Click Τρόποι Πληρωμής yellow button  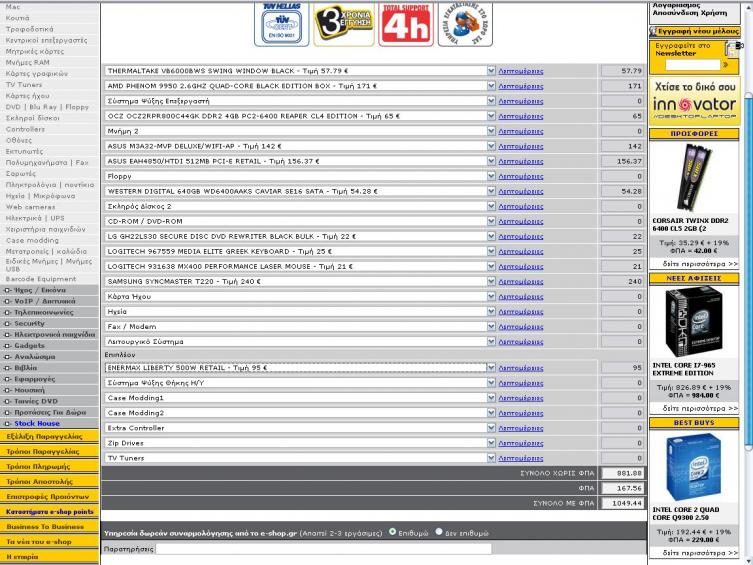pyautogui.click(x=49, y=466)
